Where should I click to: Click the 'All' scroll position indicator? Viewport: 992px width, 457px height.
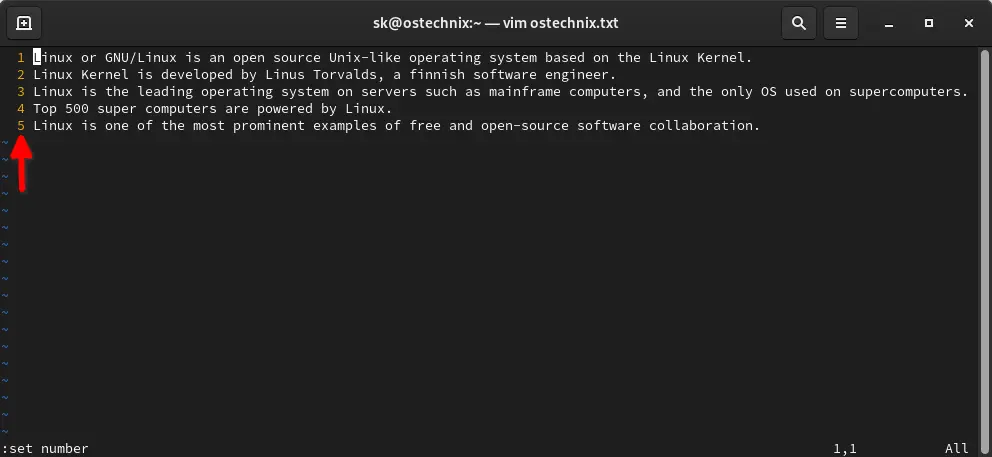pyautogui.click(x=957, y=448)
